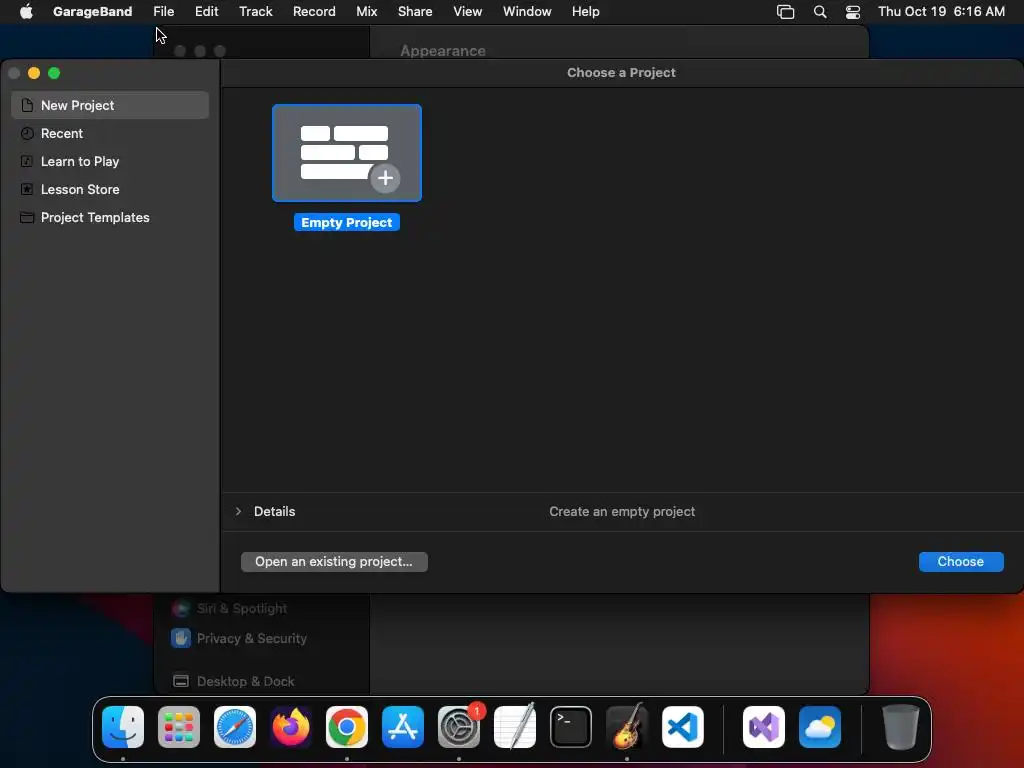The height and width of the screenshot is (768, 1024).
Task: Open the Help menu
Action: tap(585, 12)
